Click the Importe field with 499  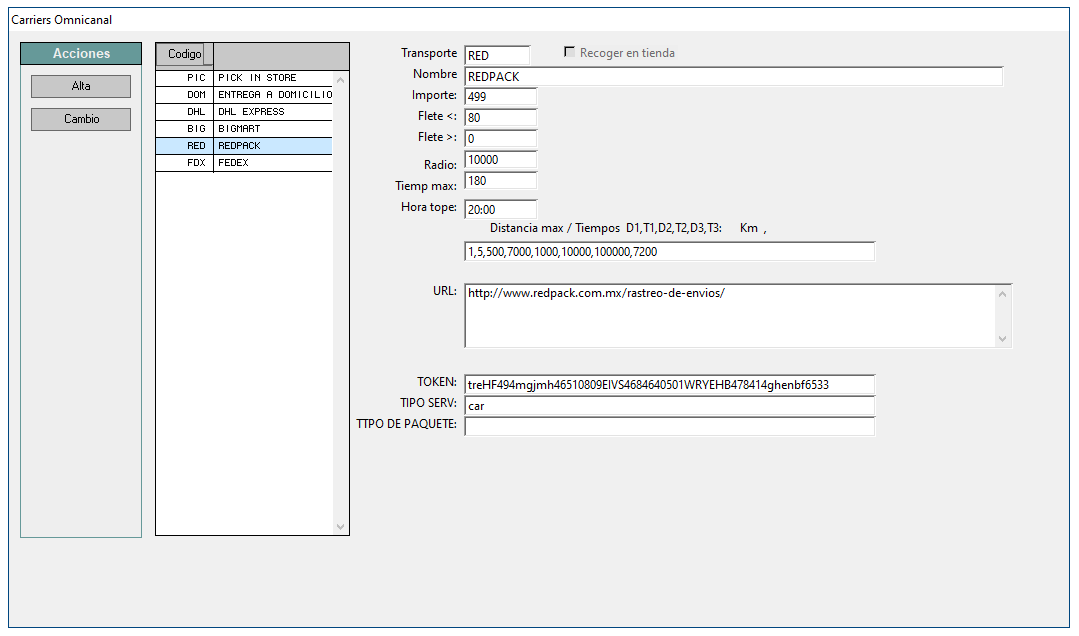tap(500, 97)
